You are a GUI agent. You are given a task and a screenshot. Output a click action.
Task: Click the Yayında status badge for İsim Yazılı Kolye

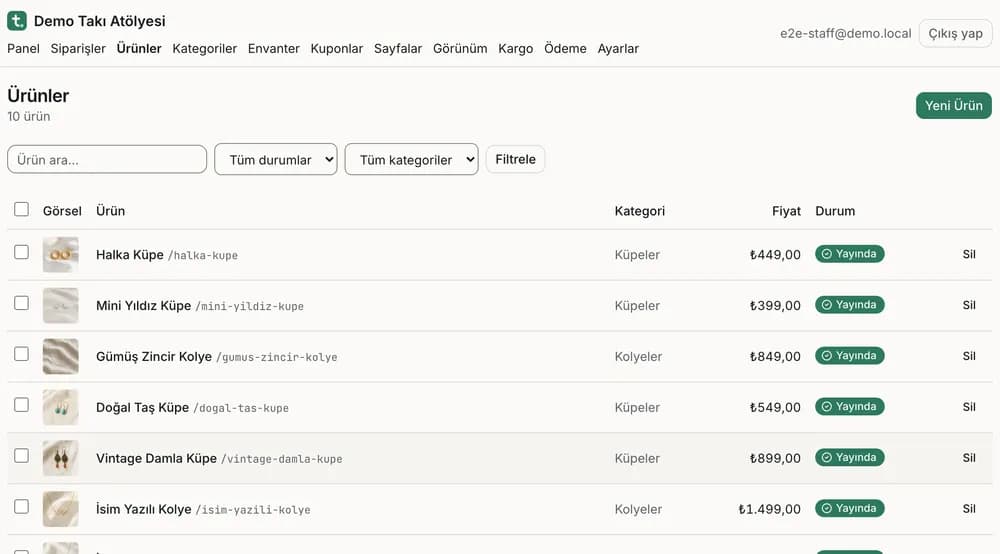click(849, 509)
